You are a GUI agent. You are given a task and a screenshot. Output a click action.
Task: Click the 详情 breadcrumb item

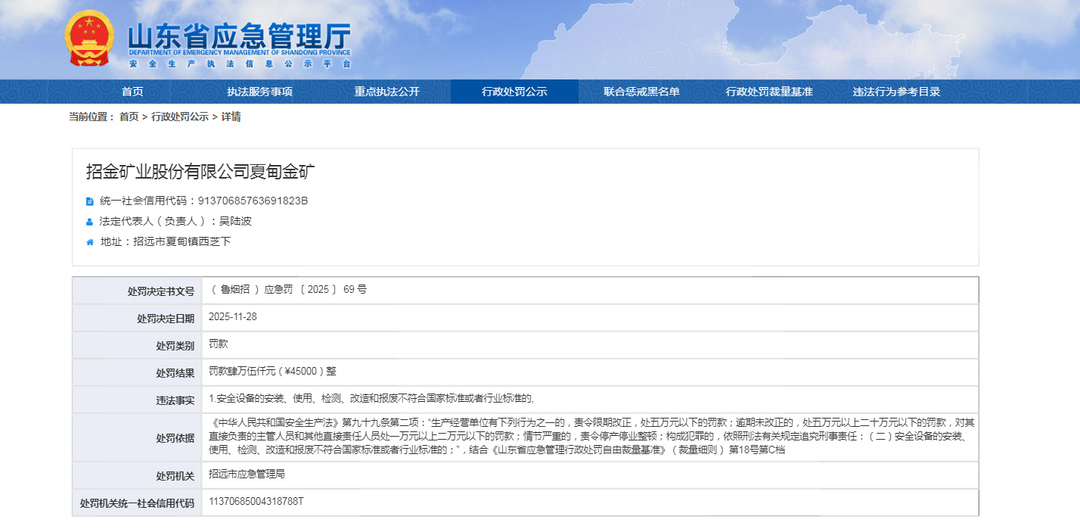(231, 117)
